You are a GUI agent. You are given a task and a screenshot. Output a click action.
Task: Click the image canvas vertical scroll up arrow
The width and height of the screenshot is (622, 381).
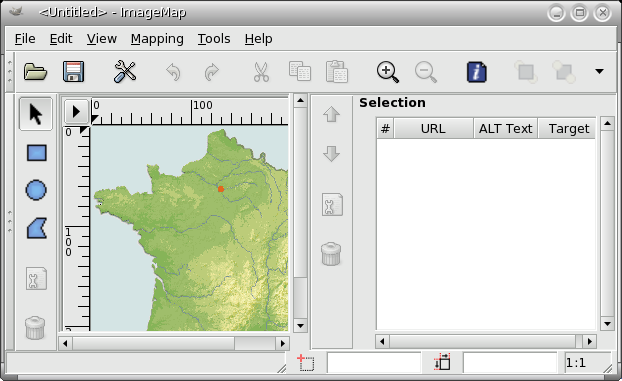[x=300, y=100]
